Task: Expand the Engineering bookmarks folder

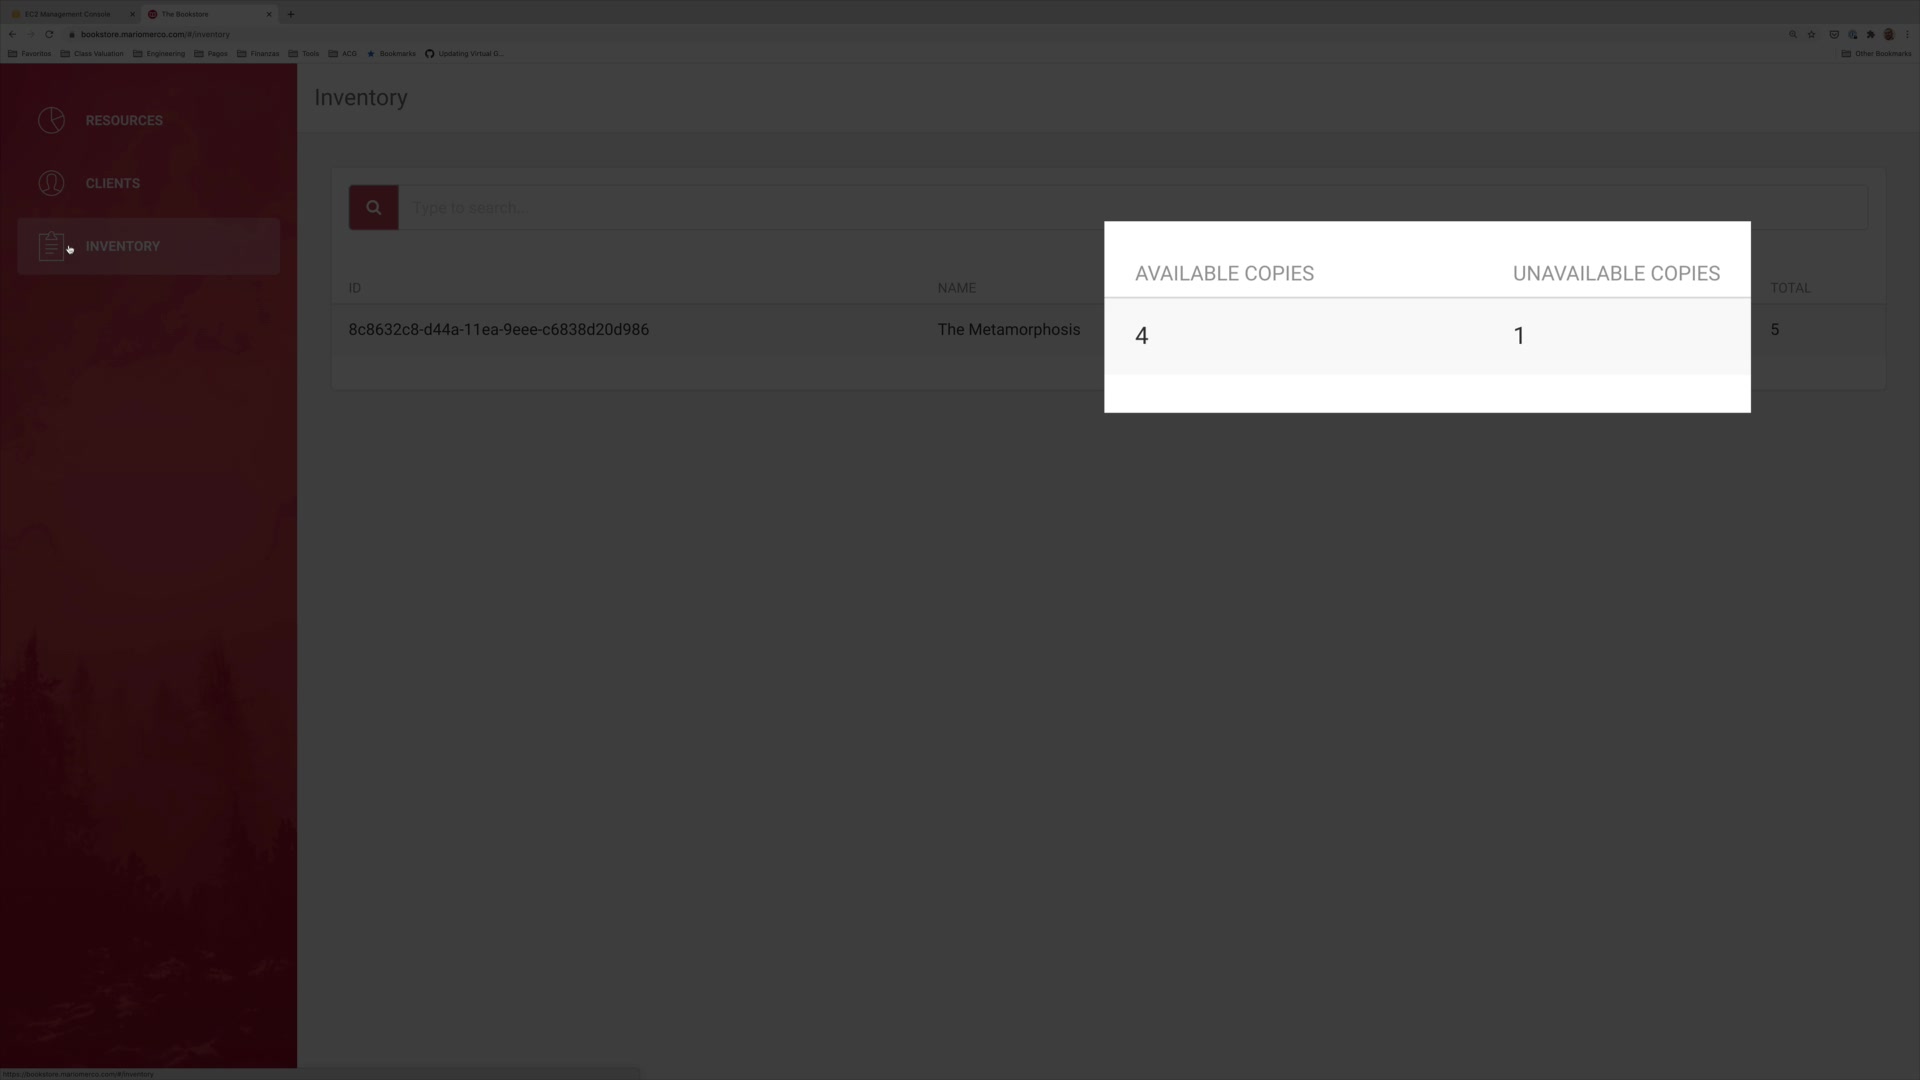Action: click(159, 54)
